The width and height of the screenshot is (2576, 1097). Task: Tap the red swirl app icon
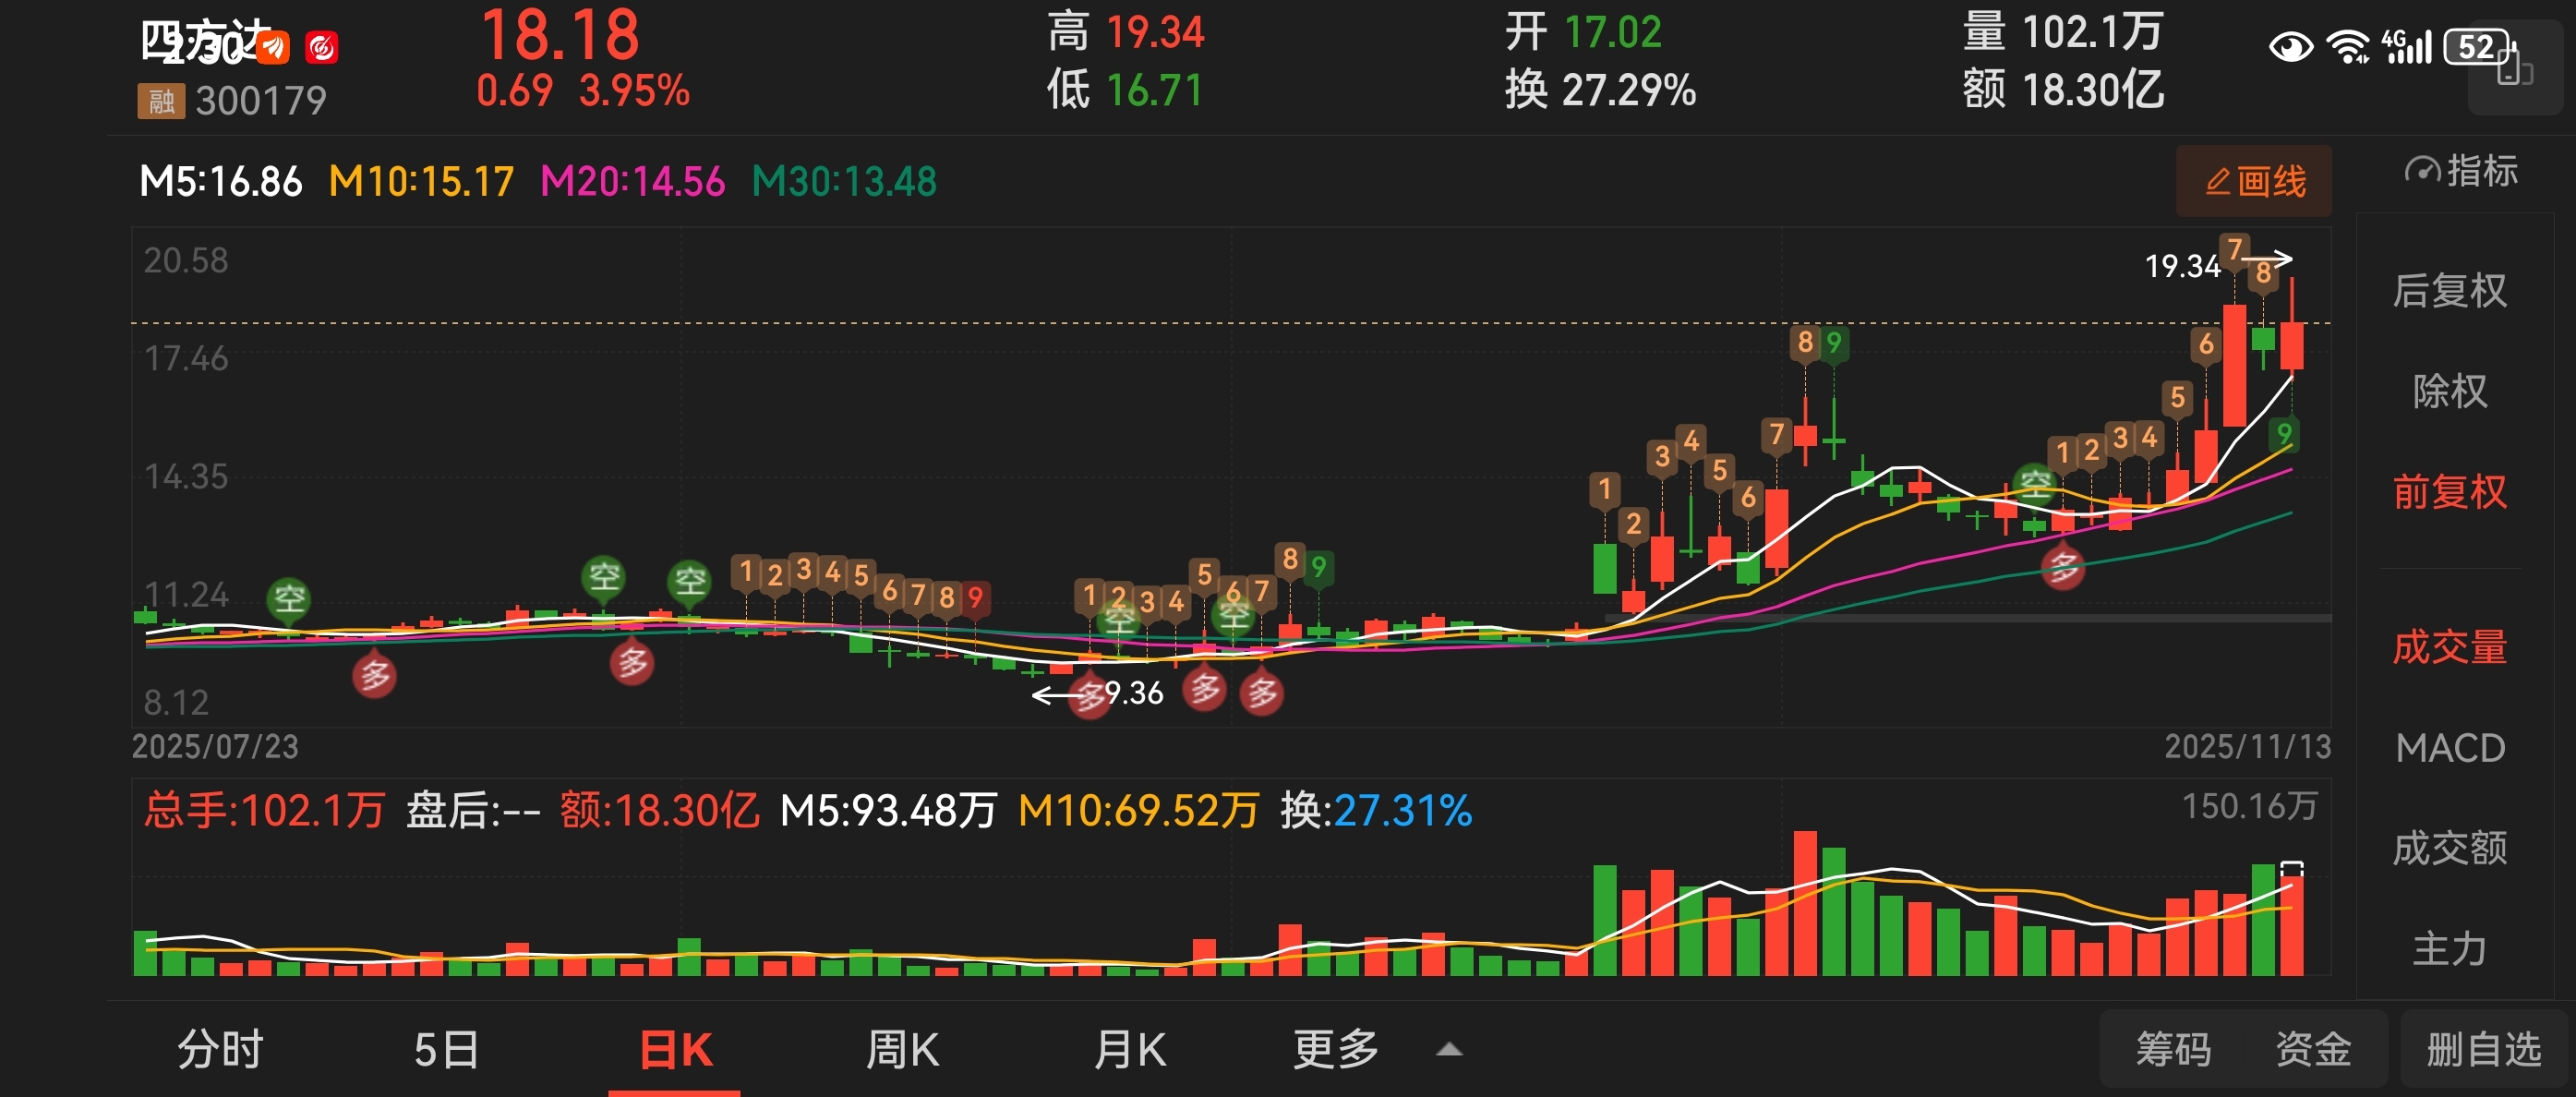coord(321,46)
